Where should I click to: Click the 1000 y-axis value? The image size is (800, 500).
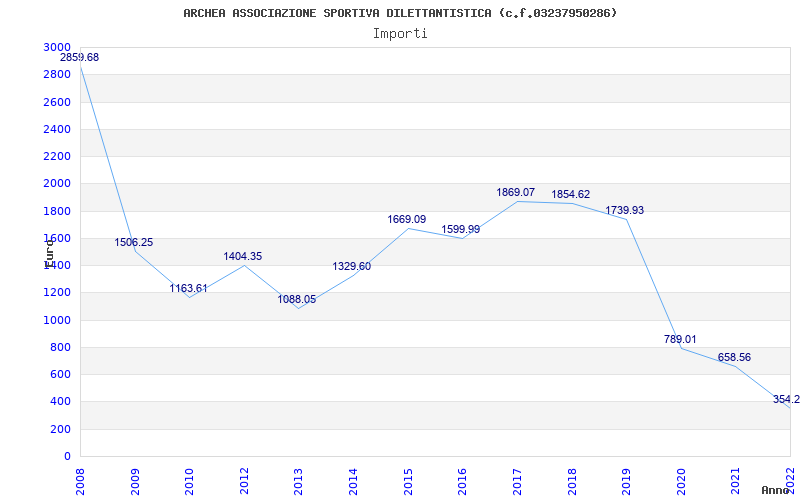point(57,320)
